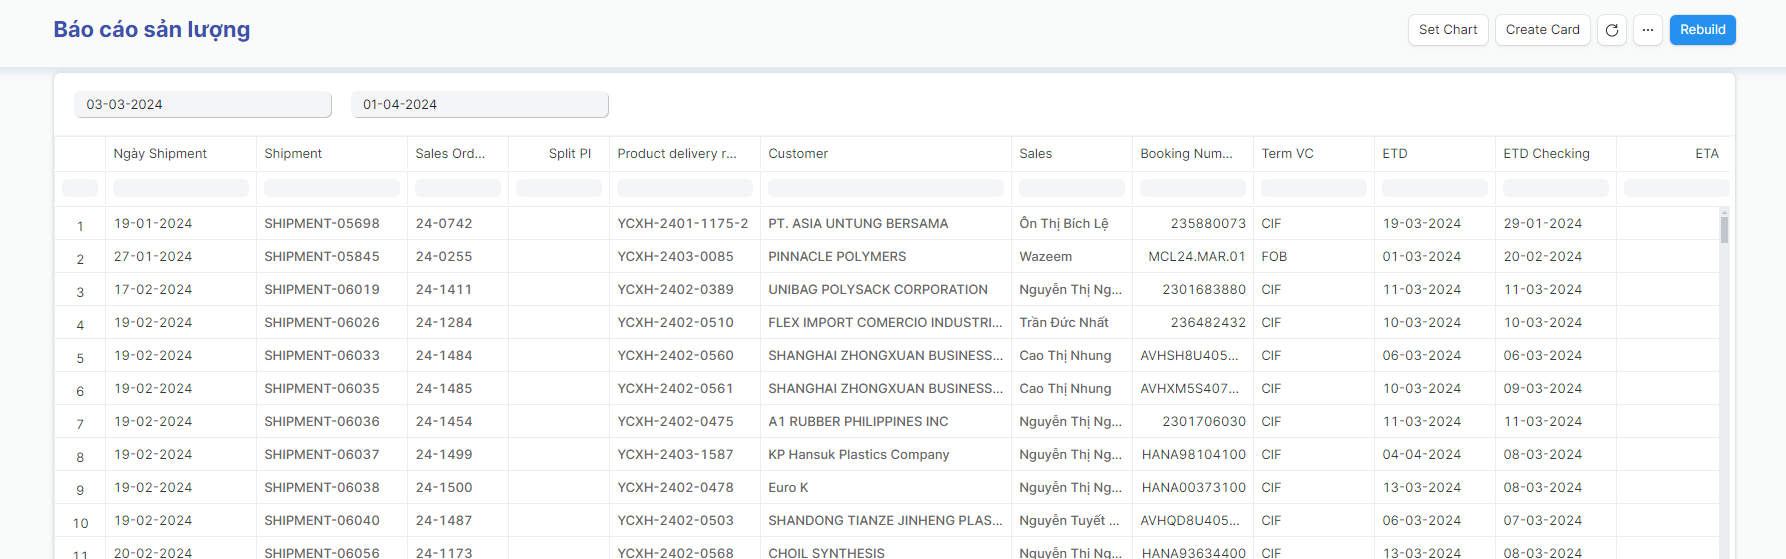Click the Booking Number column header
This screenshot has height=559, width=1786.
(x=1186, y=154)
